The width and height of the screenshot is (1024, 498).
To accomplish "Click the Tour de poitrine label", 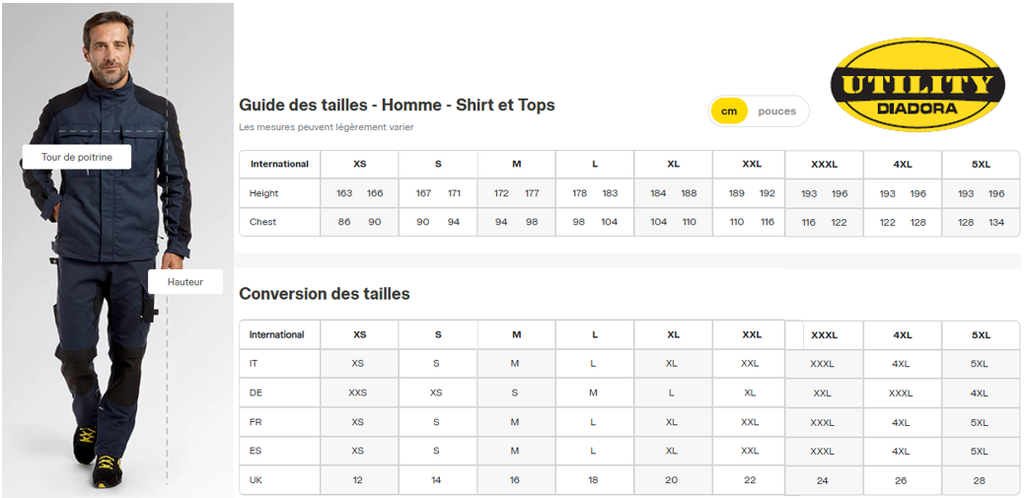I will tap(77, 157).
